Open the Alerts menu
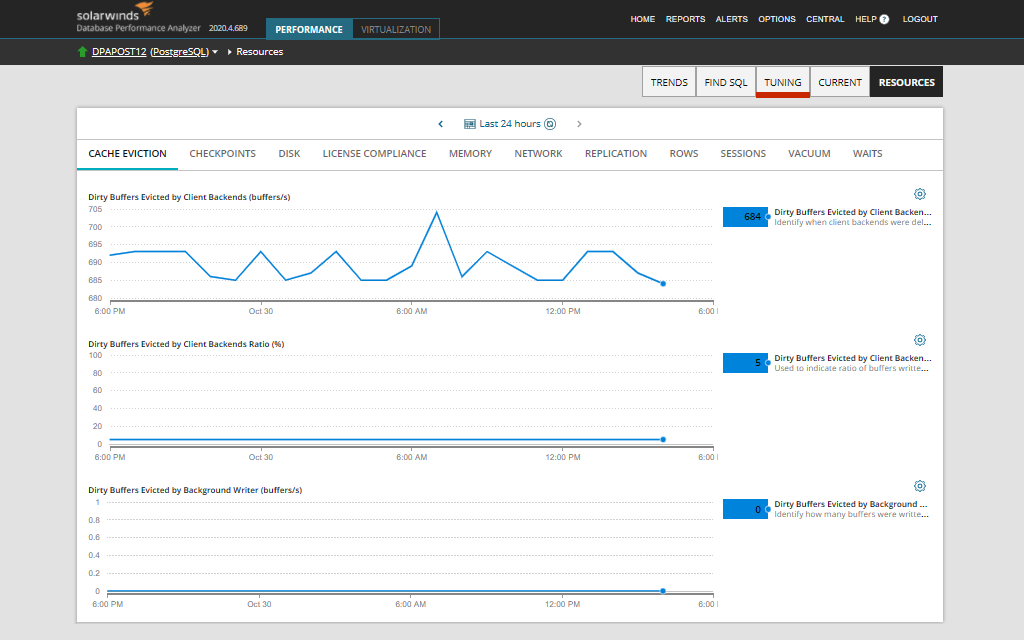 [731, 19]
